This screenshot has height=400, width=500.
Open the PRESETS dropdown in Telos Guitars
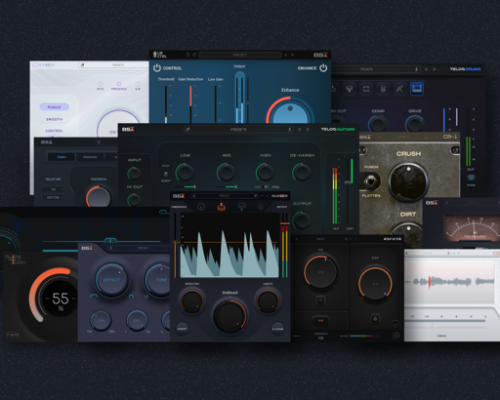(239, 129)
